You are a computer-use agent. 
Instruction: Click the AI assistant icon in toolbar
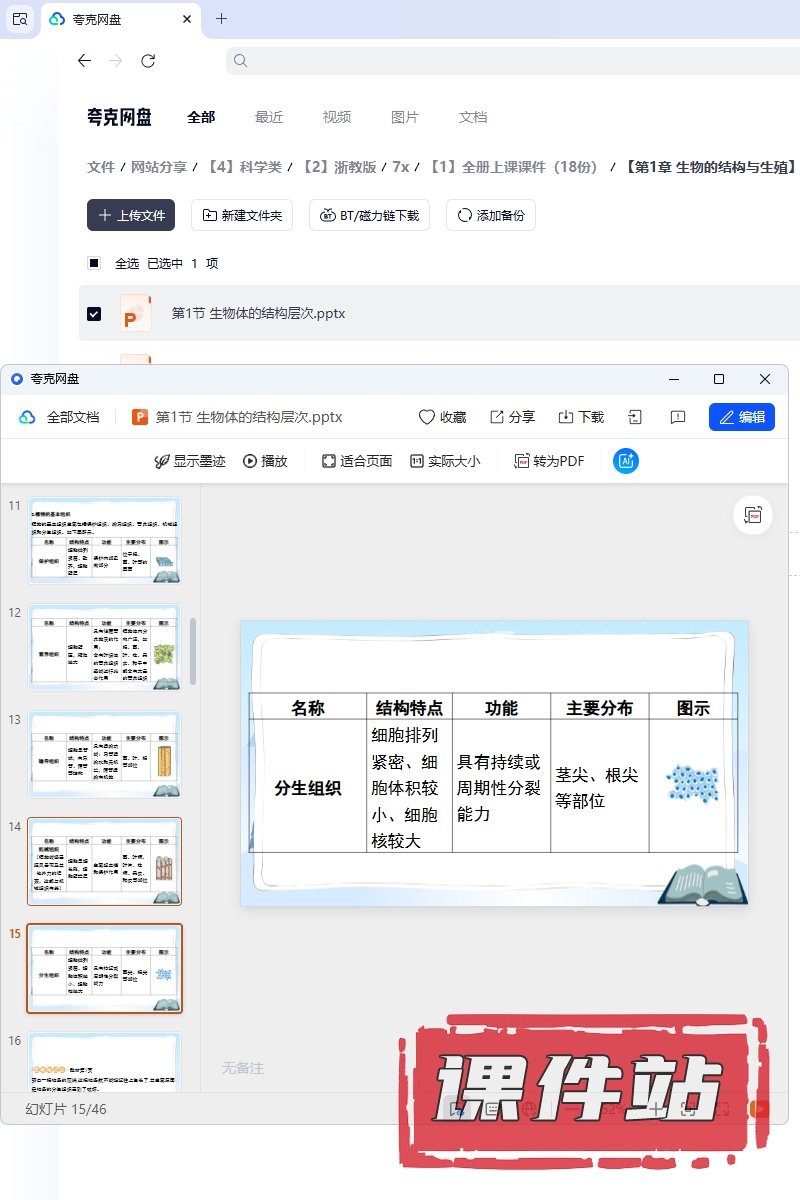click(x=626, y=461)
